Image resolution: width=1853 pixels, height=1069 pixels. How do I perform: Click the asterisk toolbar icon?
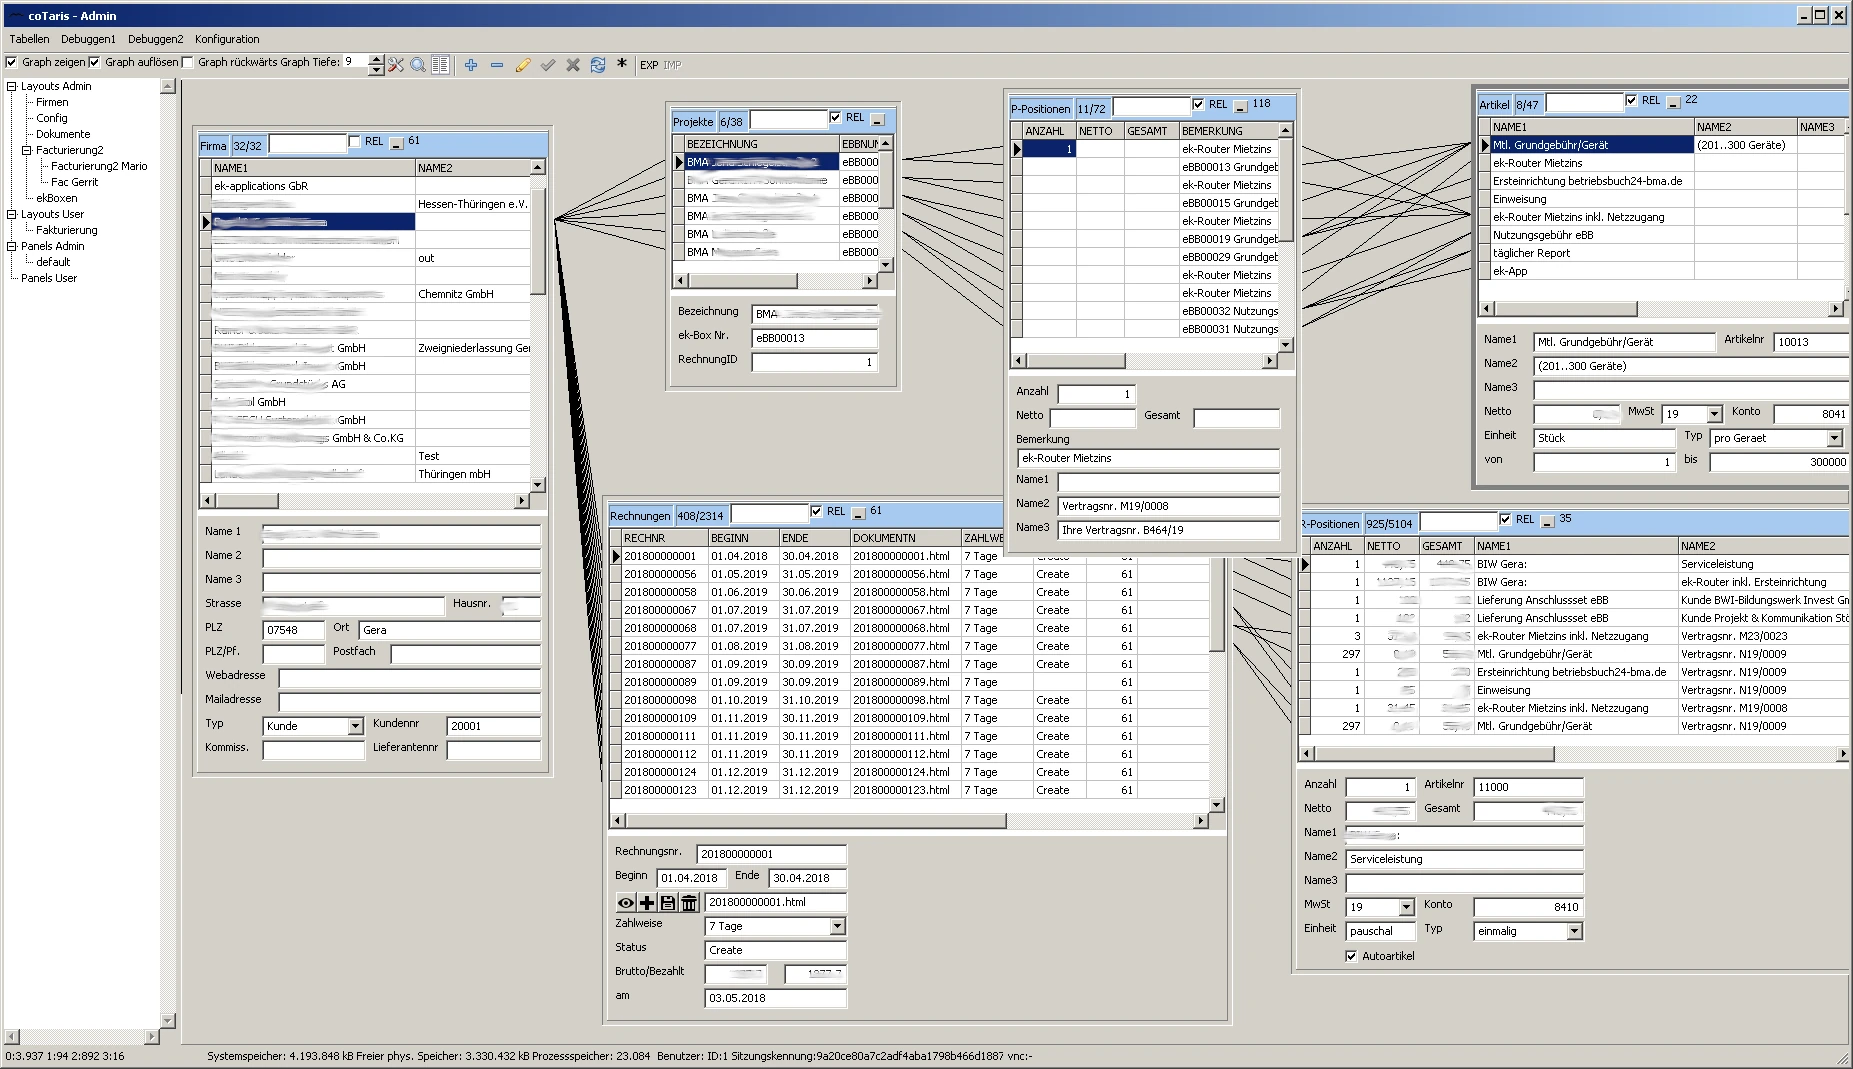(x=622, y=64)
